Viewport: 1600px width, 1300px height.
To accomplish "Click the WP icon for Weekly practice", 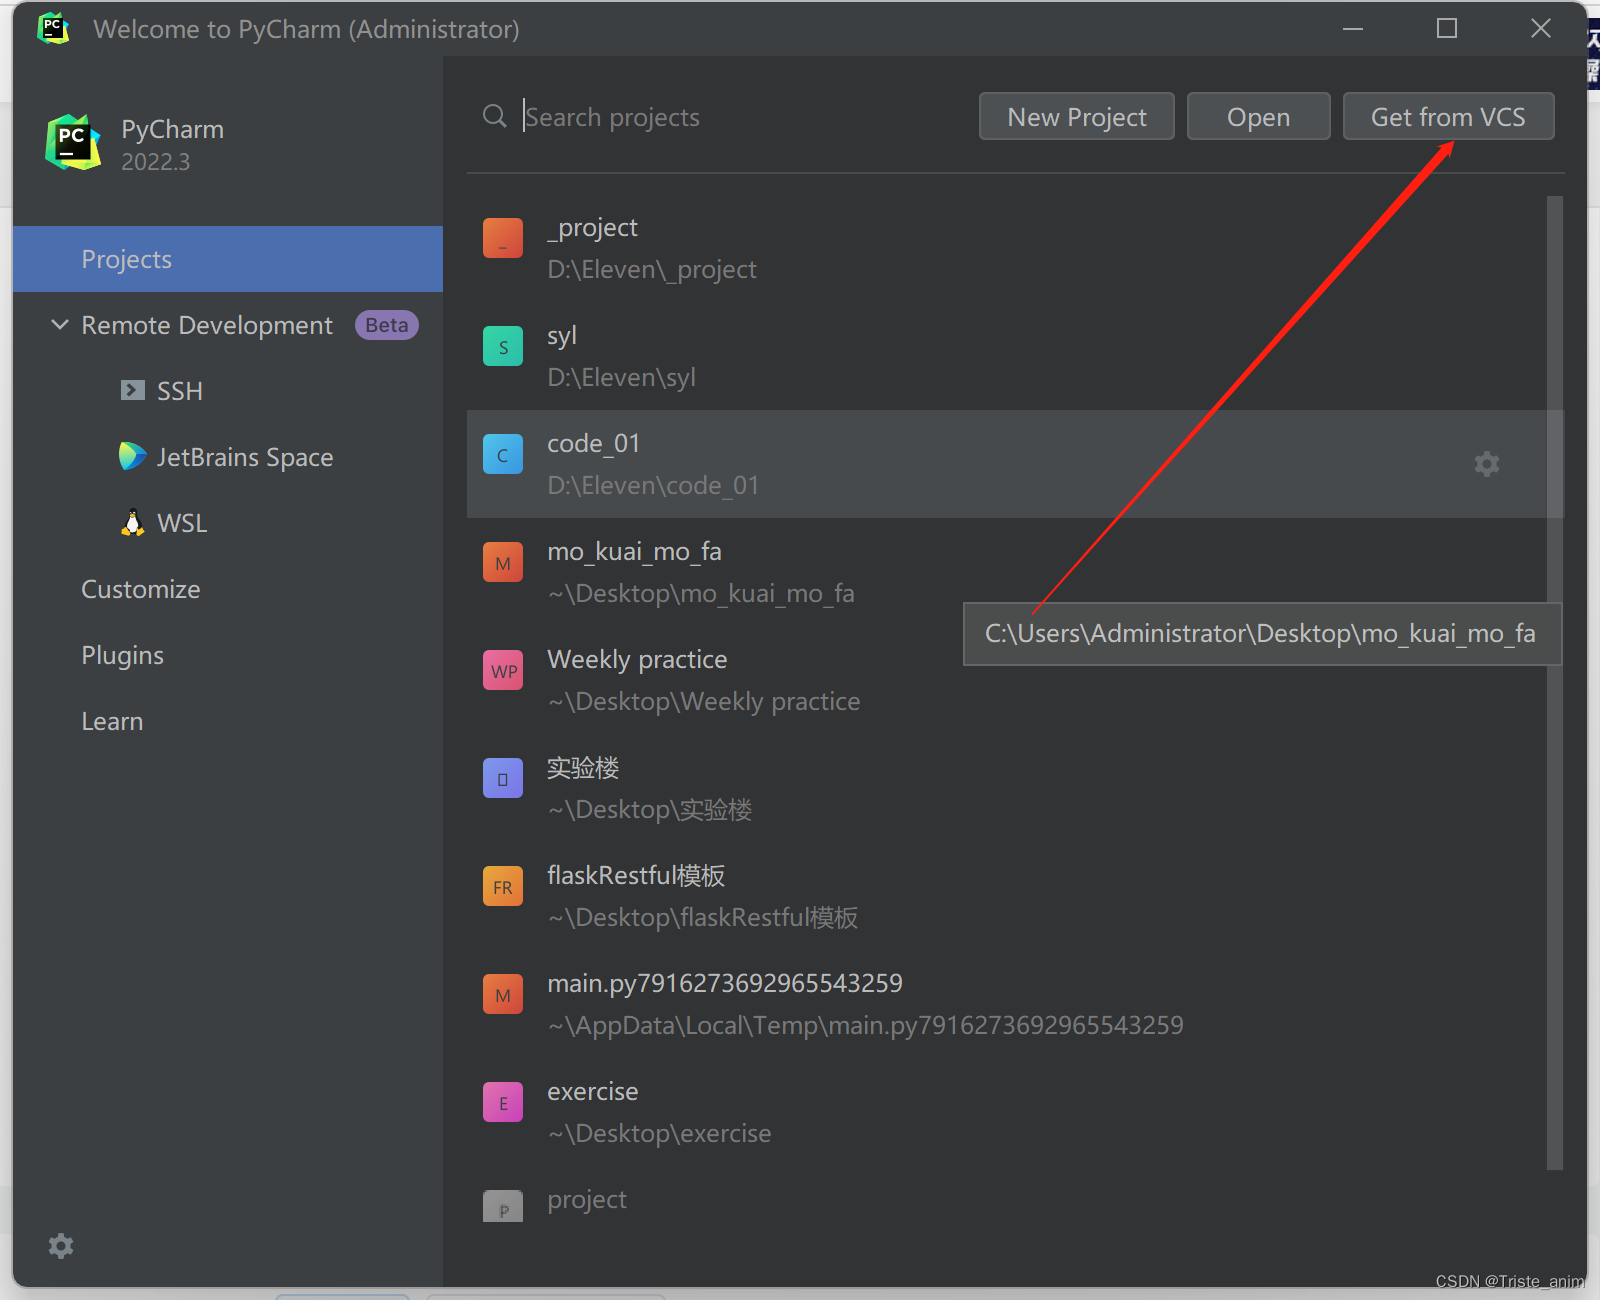I will click(503, 670).
